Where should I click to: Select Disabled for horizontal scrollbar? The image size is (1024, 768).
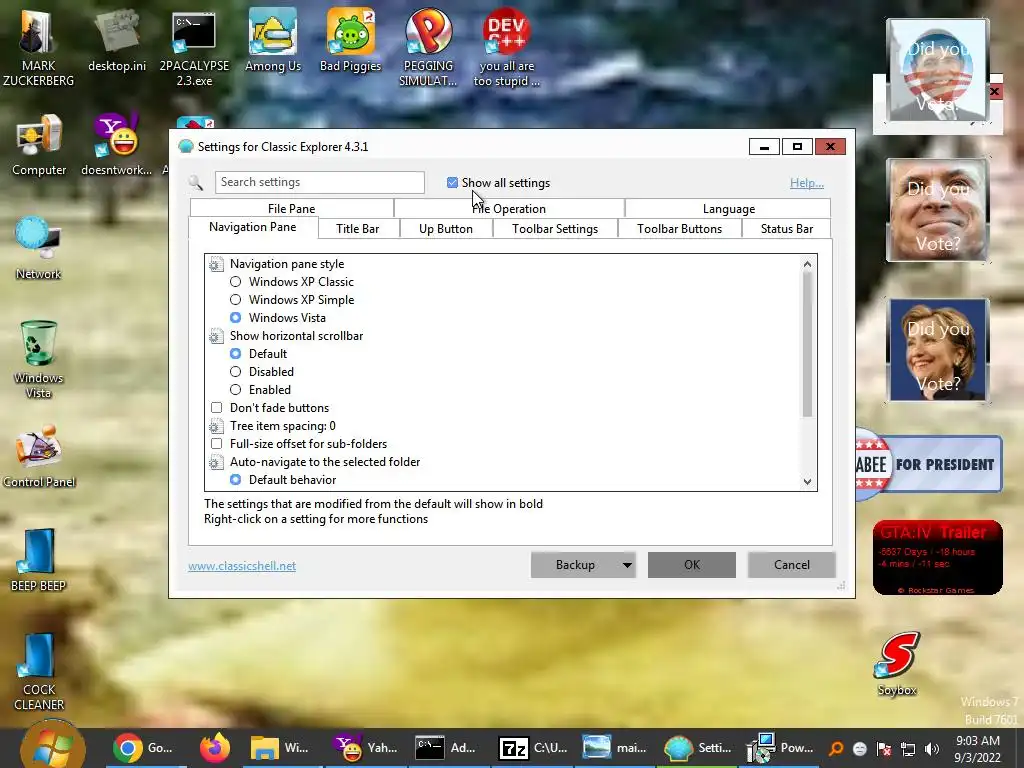click(x=236, y=372)
